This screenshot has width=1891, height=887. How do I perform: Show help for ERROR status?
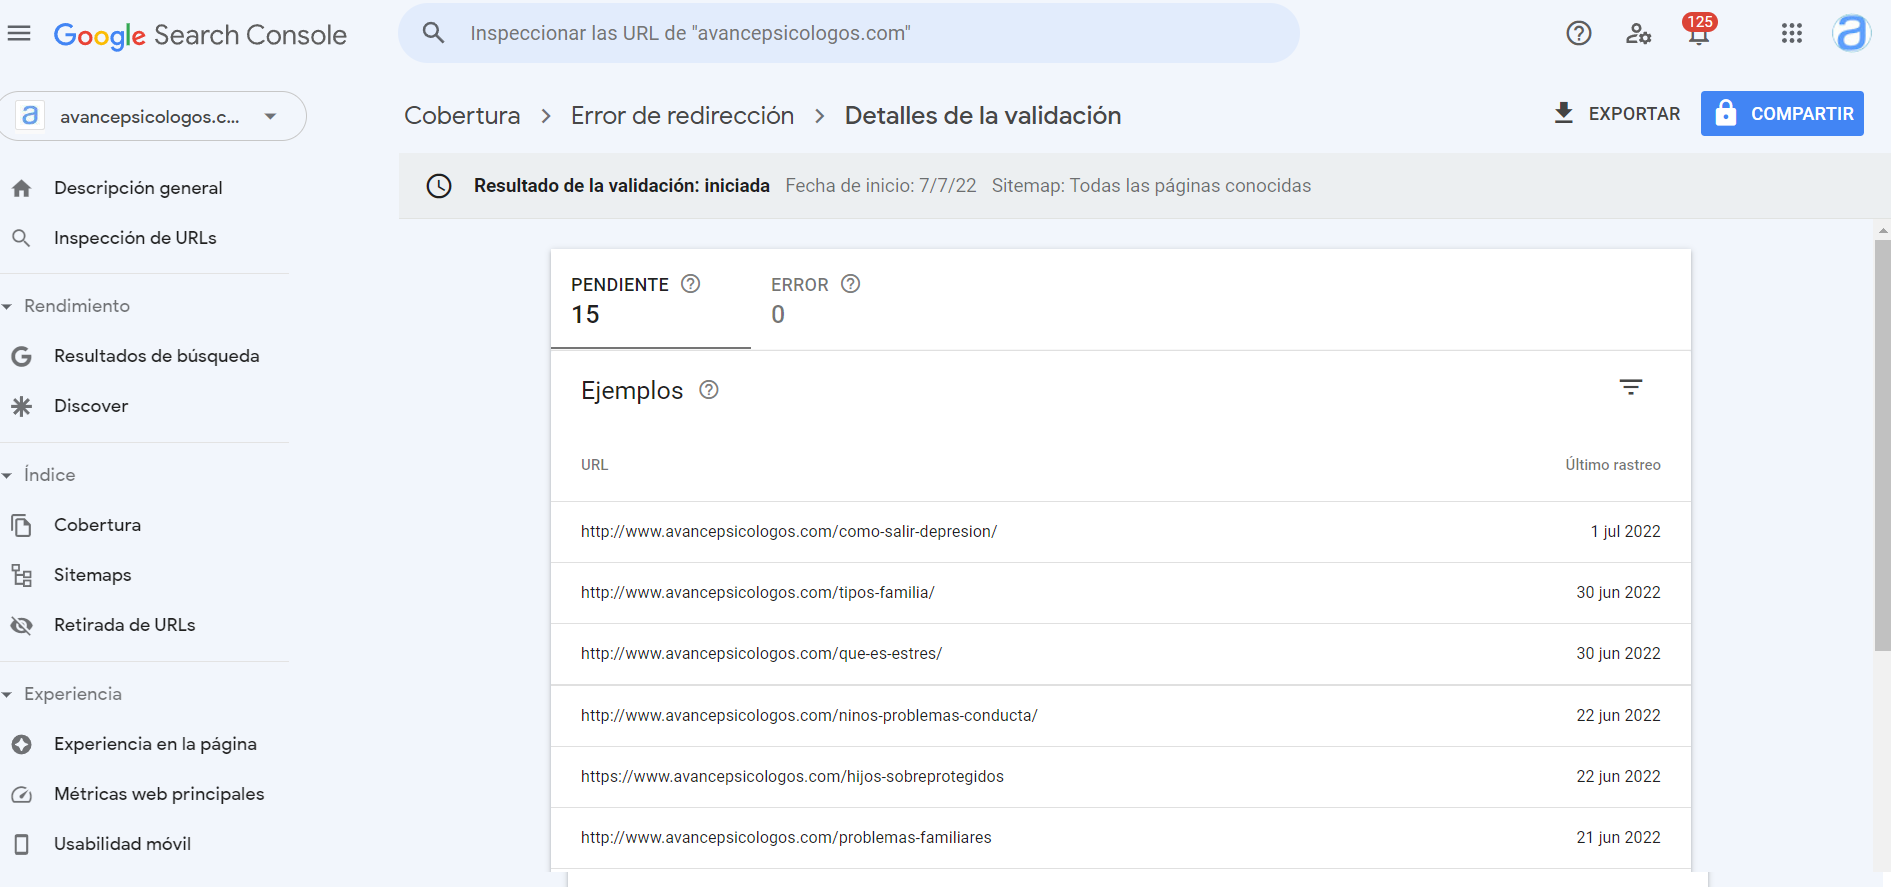(x=850, y=284)
